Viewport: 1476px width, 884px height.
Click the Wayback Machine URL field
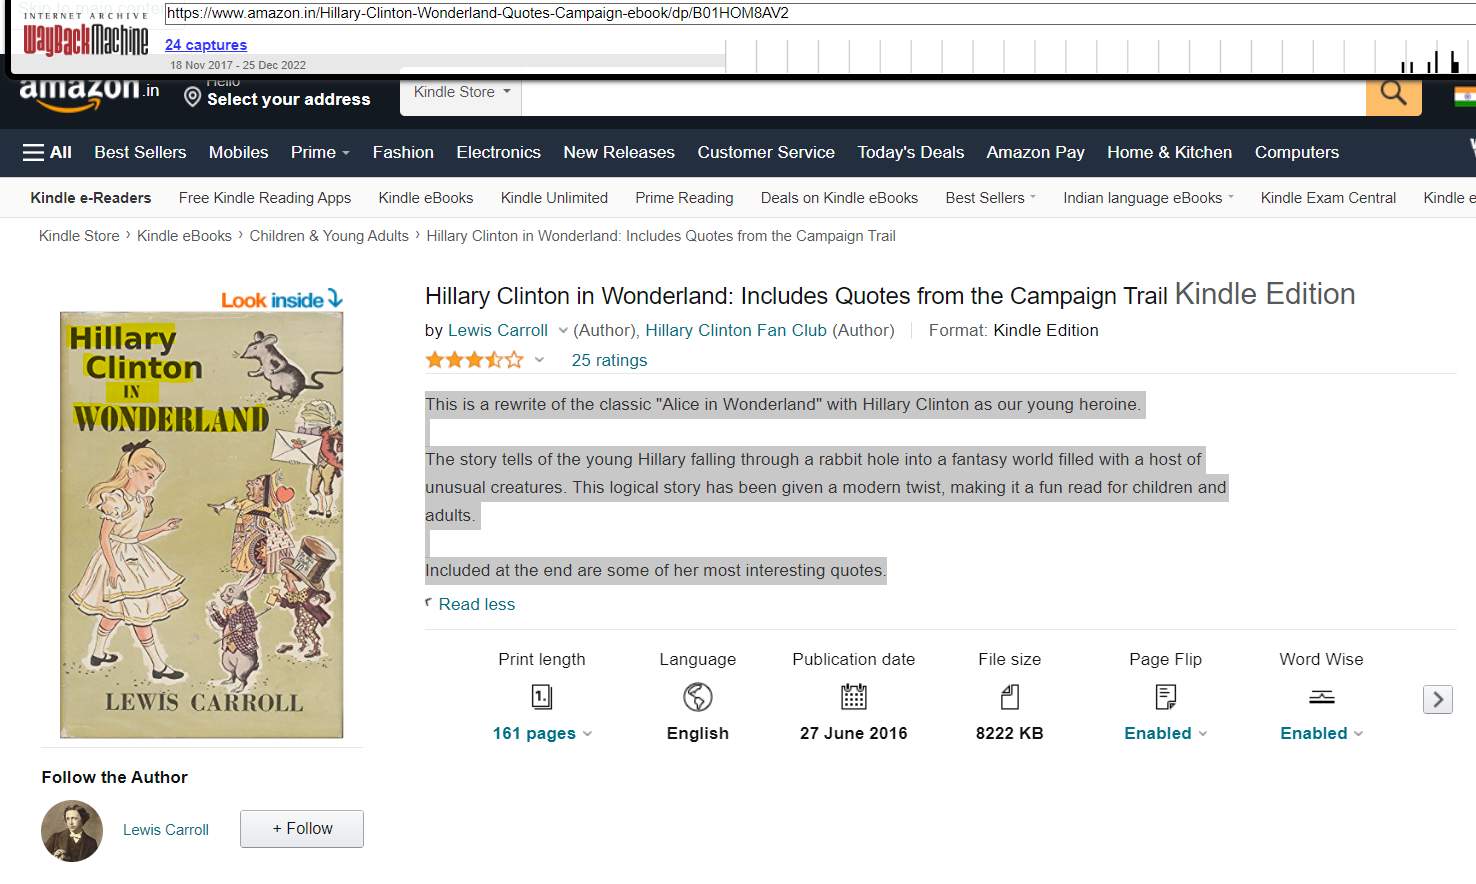[820, 14]
